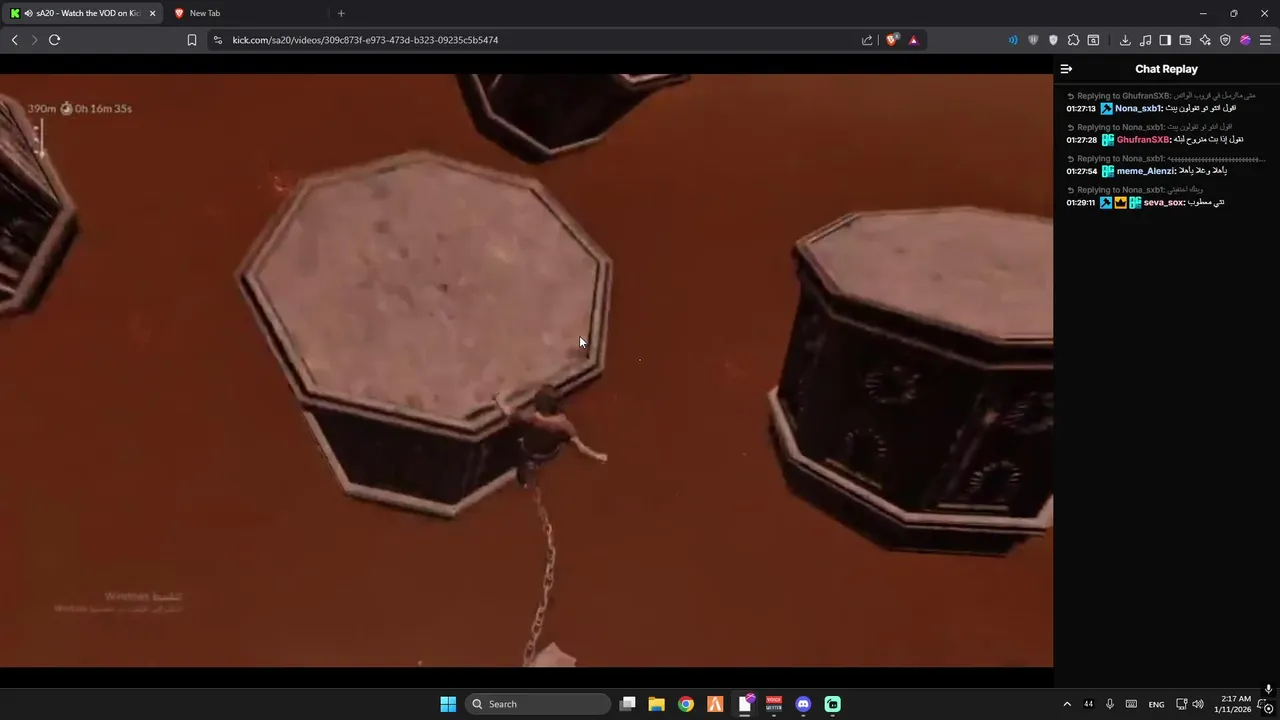Show hidden system tray icons
Image resolution: width=1280 pixels, height=720 pixels.
(1066, 704)
